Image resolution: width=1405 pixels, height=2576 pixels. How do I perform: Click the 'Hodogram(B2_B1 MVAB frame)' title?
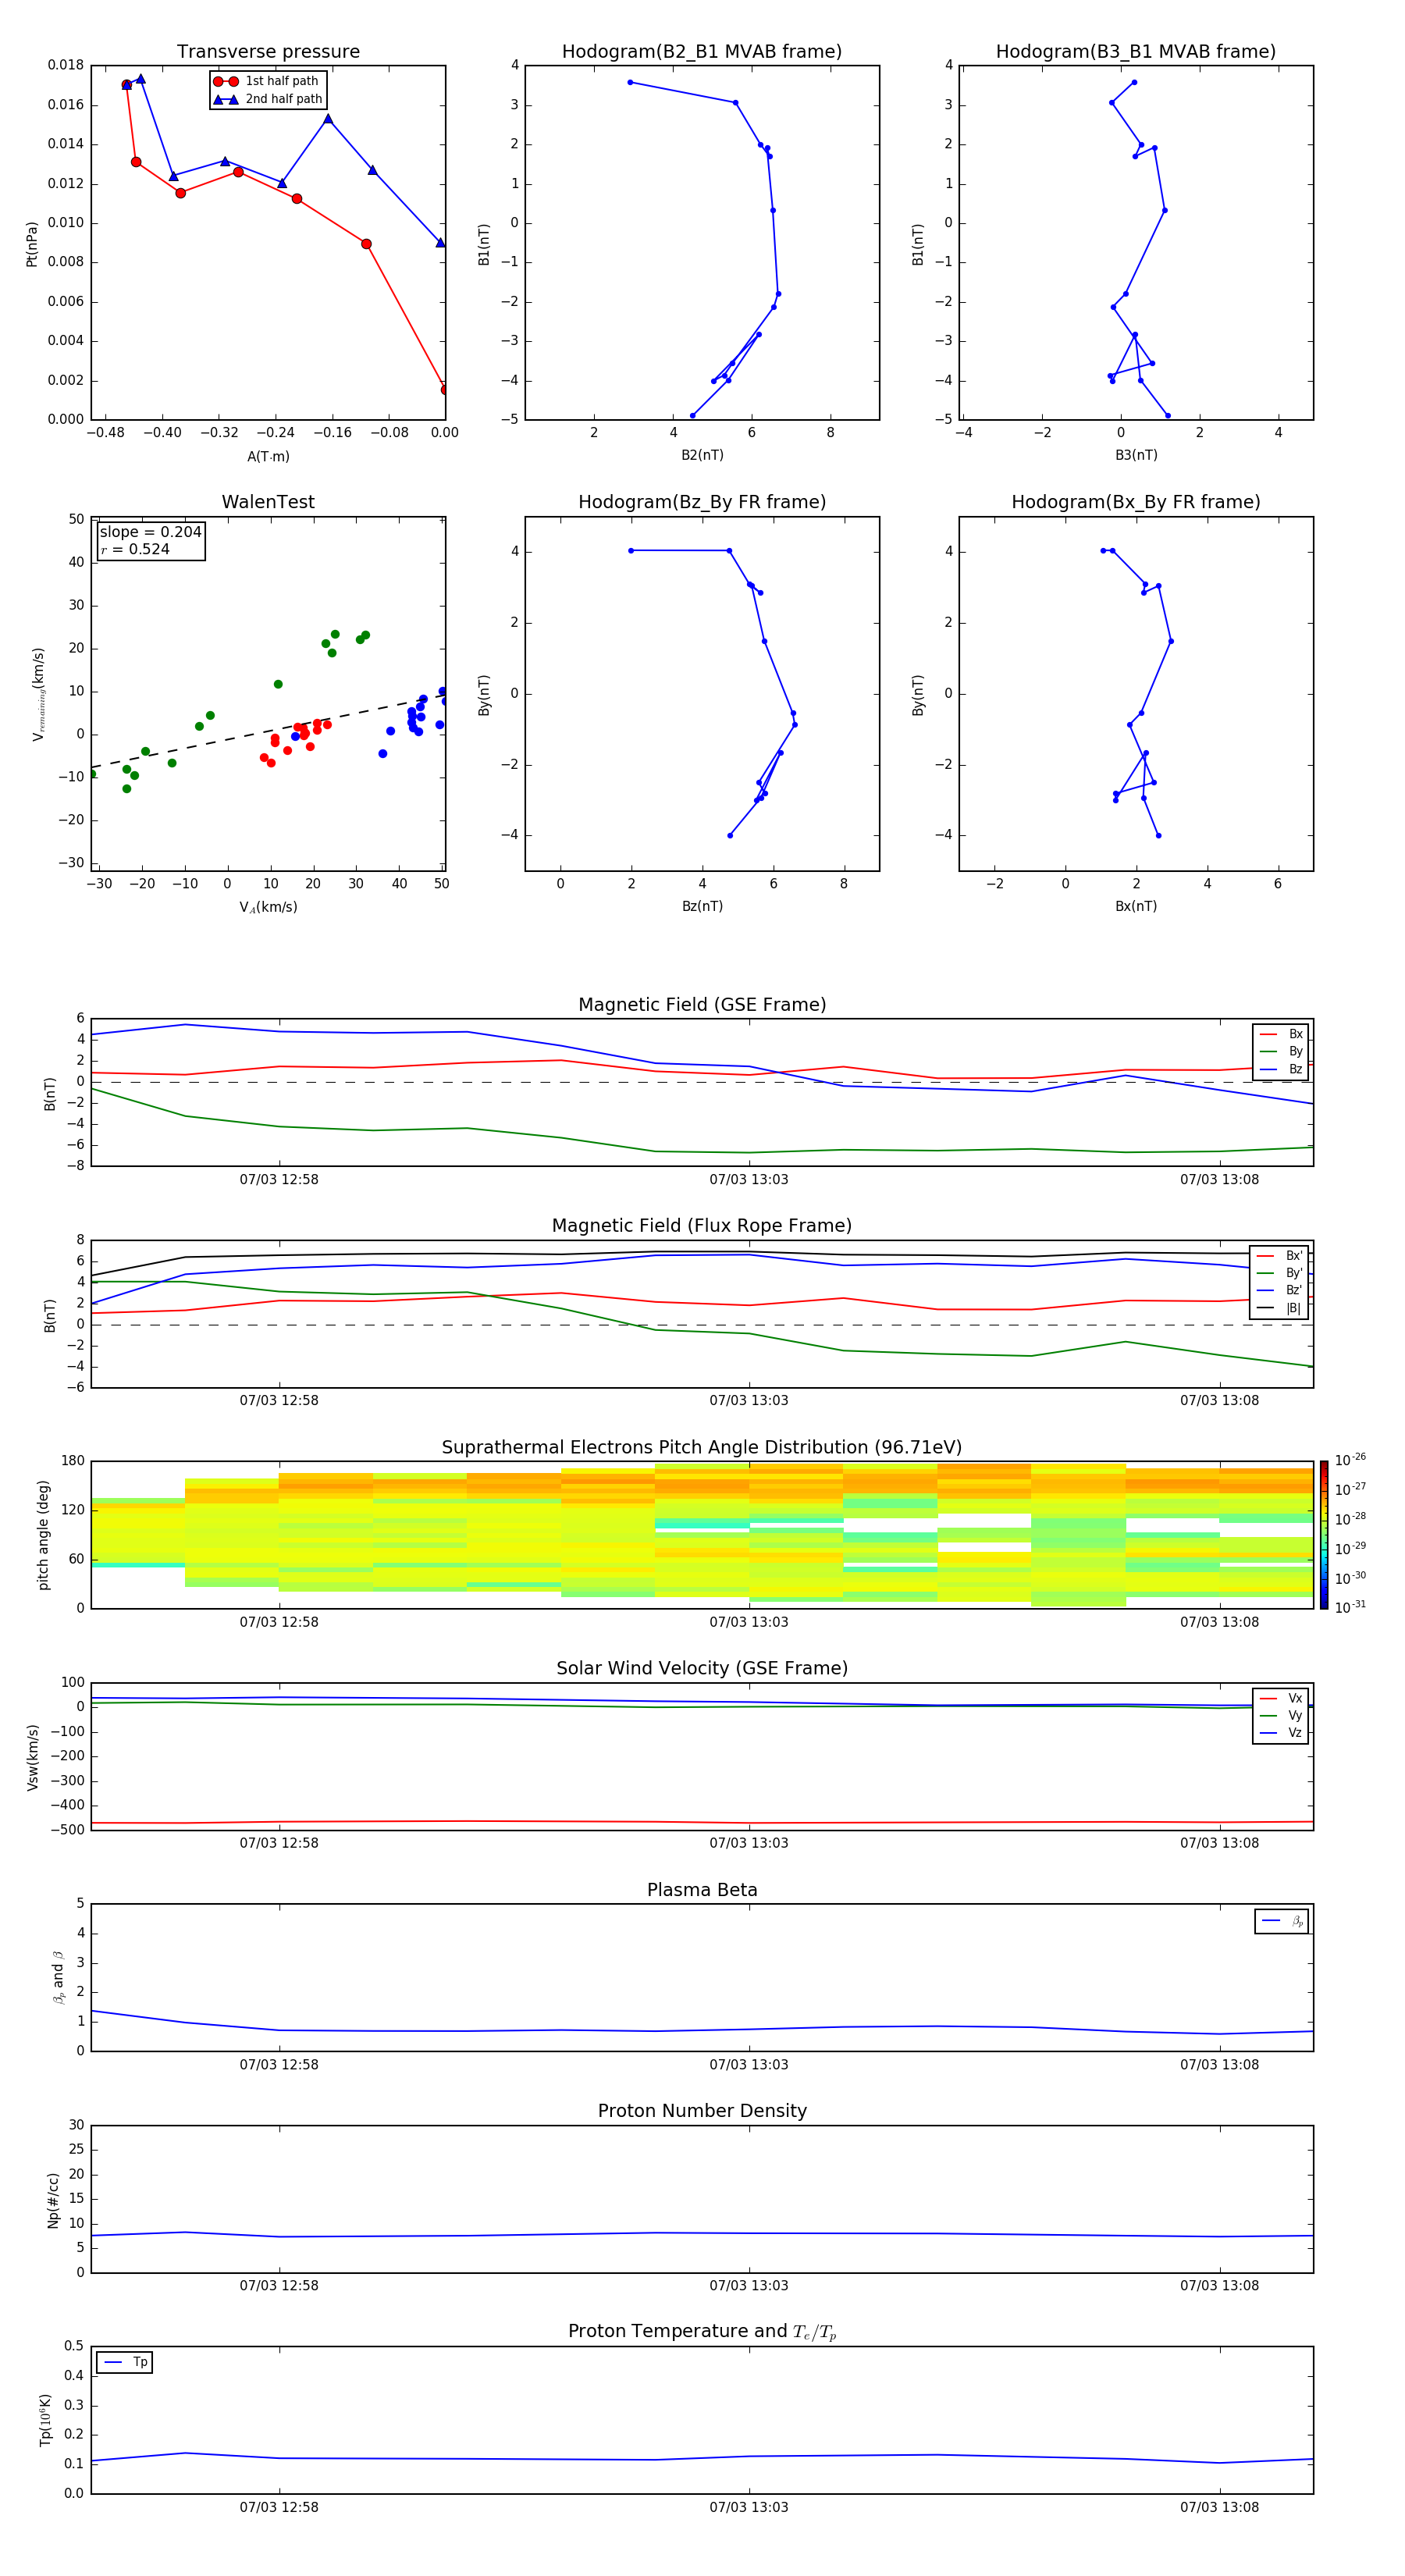[702, 51]
